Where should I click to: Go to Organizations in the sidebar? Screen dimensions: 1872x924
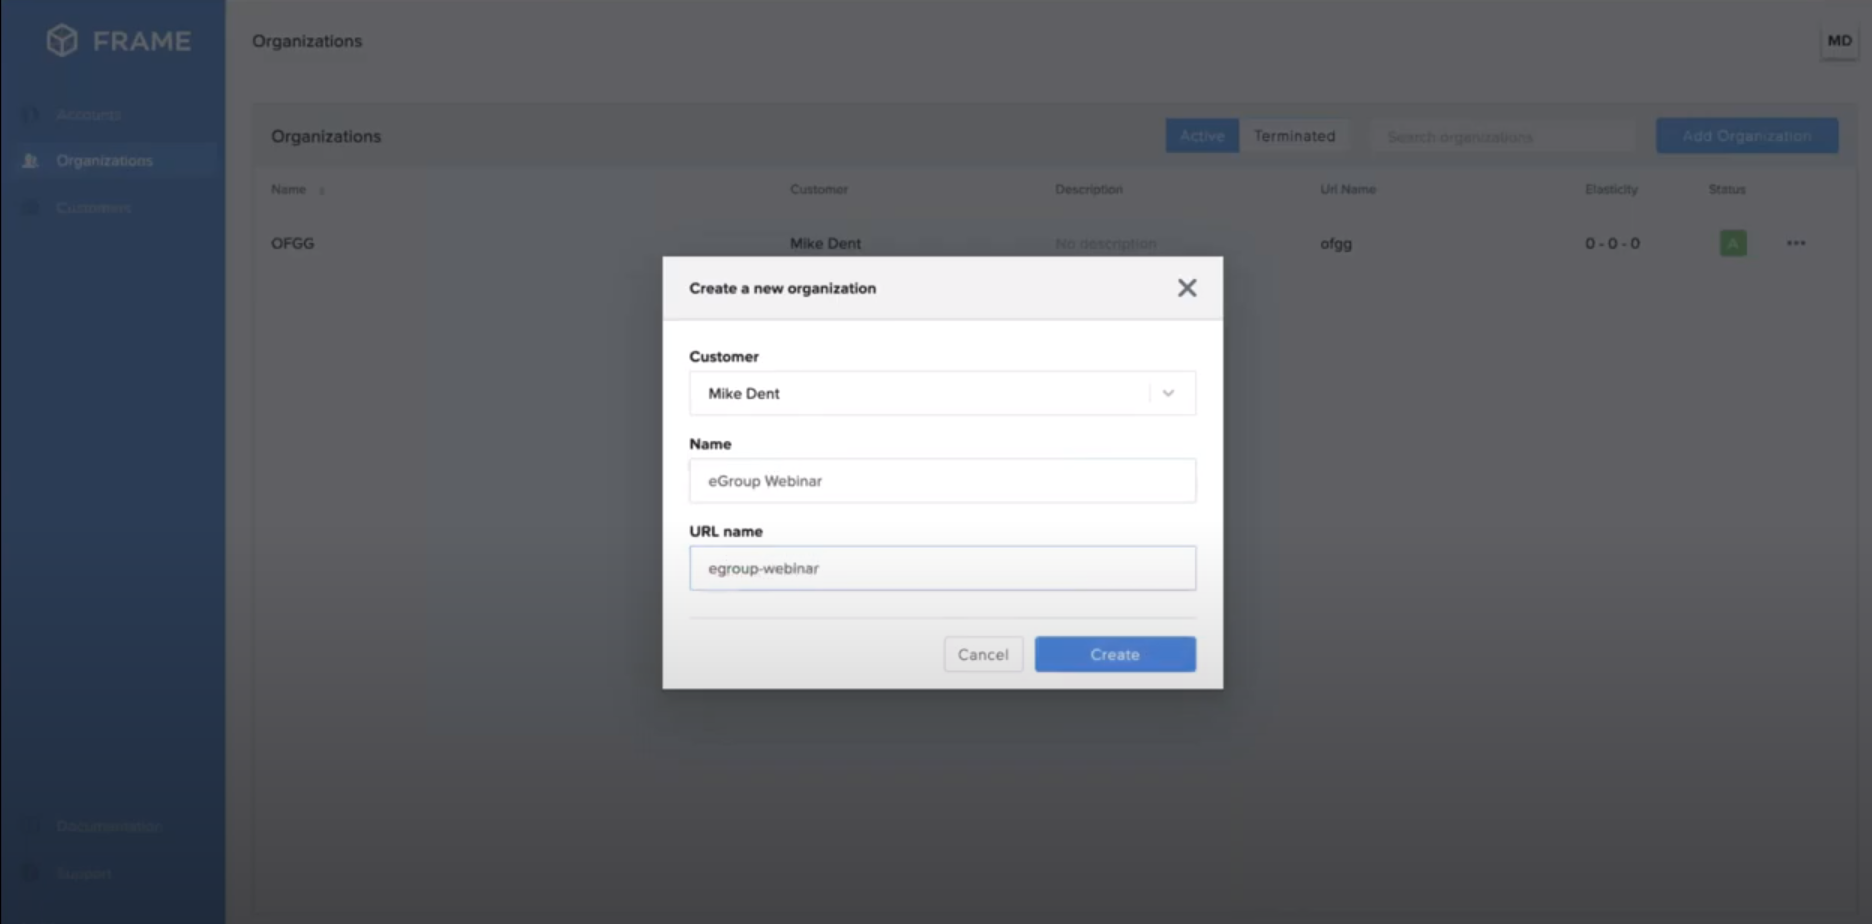(104, 161)
